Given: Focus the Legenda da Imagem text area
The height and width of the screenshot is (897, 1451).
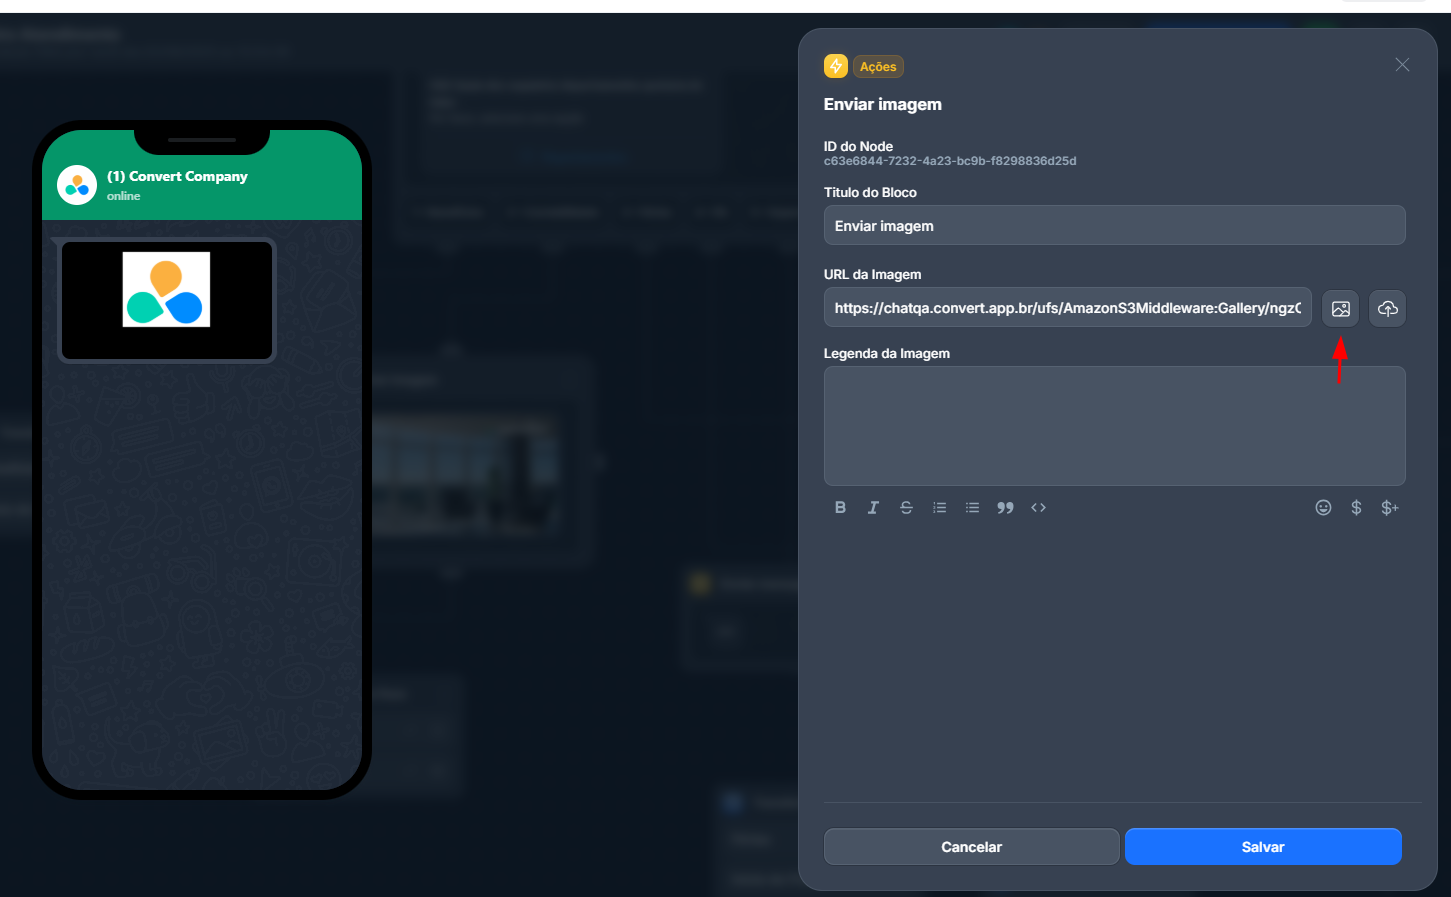Looking at the screenshot, I should point(1114,426).
